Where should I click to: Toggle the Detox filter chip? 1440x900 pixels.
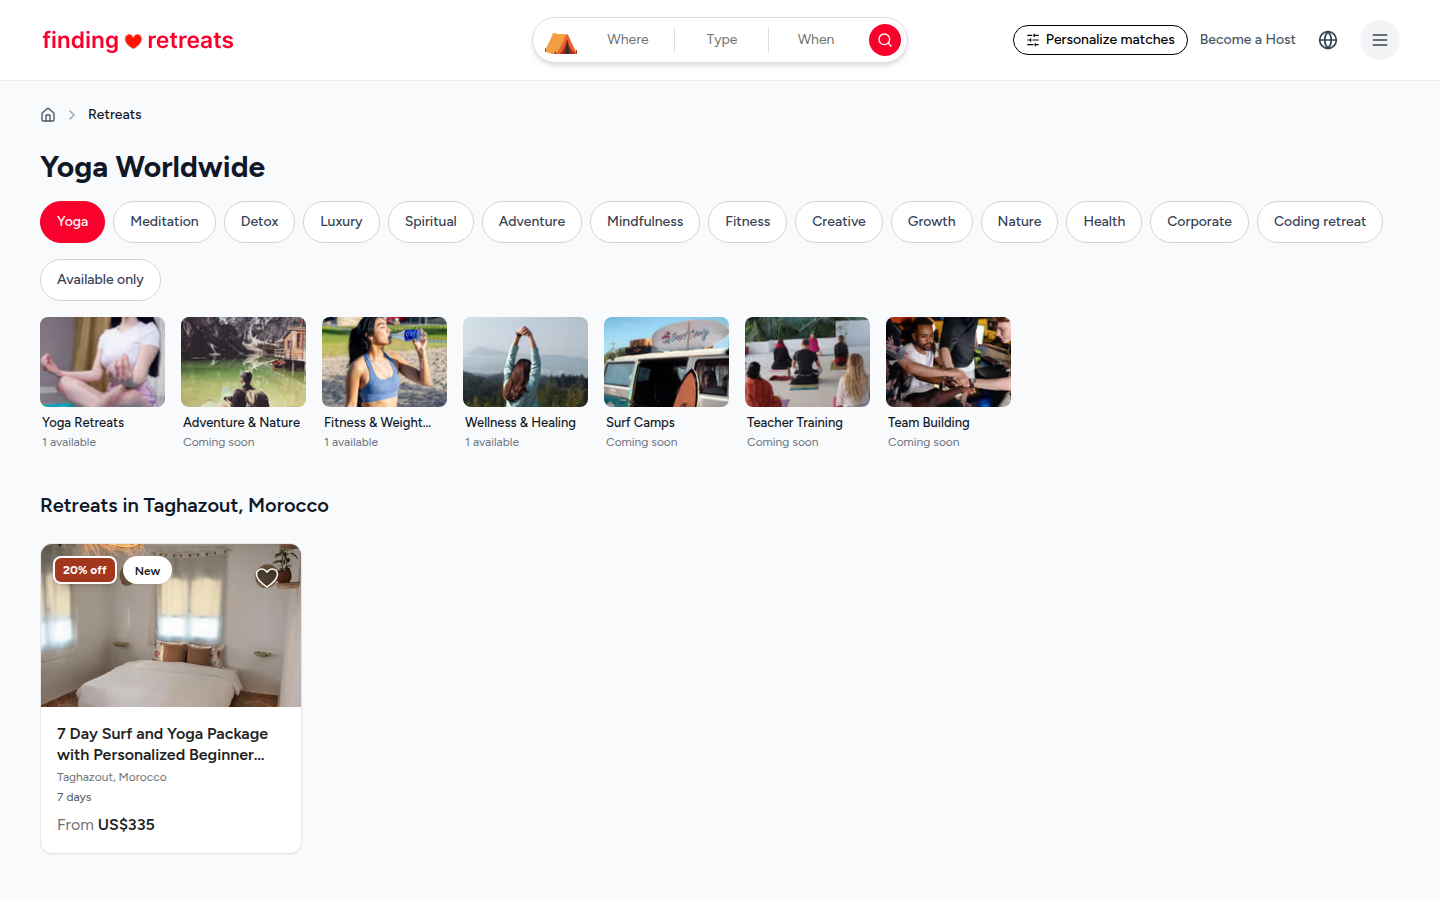click(259, 222)
